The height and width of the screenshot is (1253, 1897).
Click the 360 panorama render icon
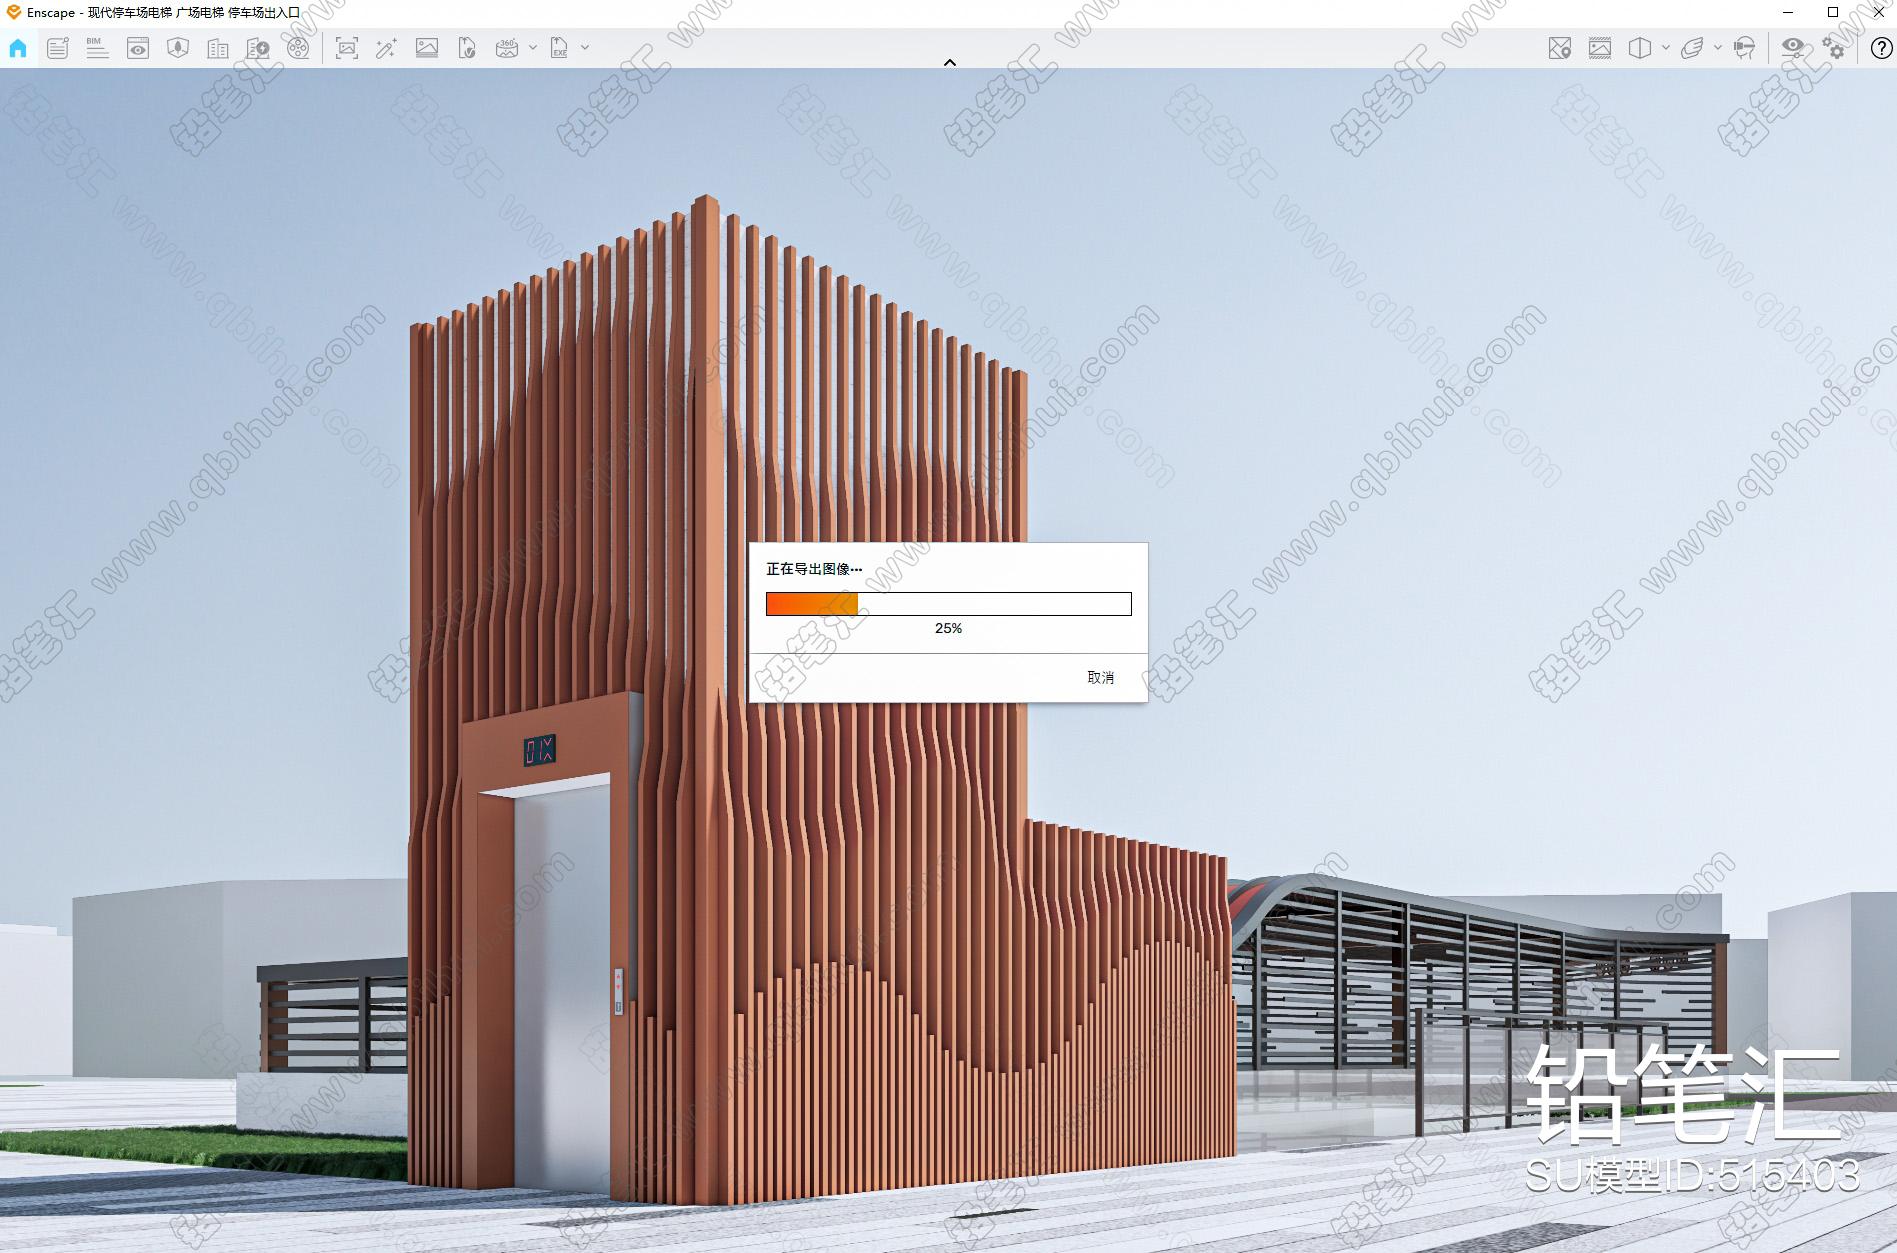point(507,48)
